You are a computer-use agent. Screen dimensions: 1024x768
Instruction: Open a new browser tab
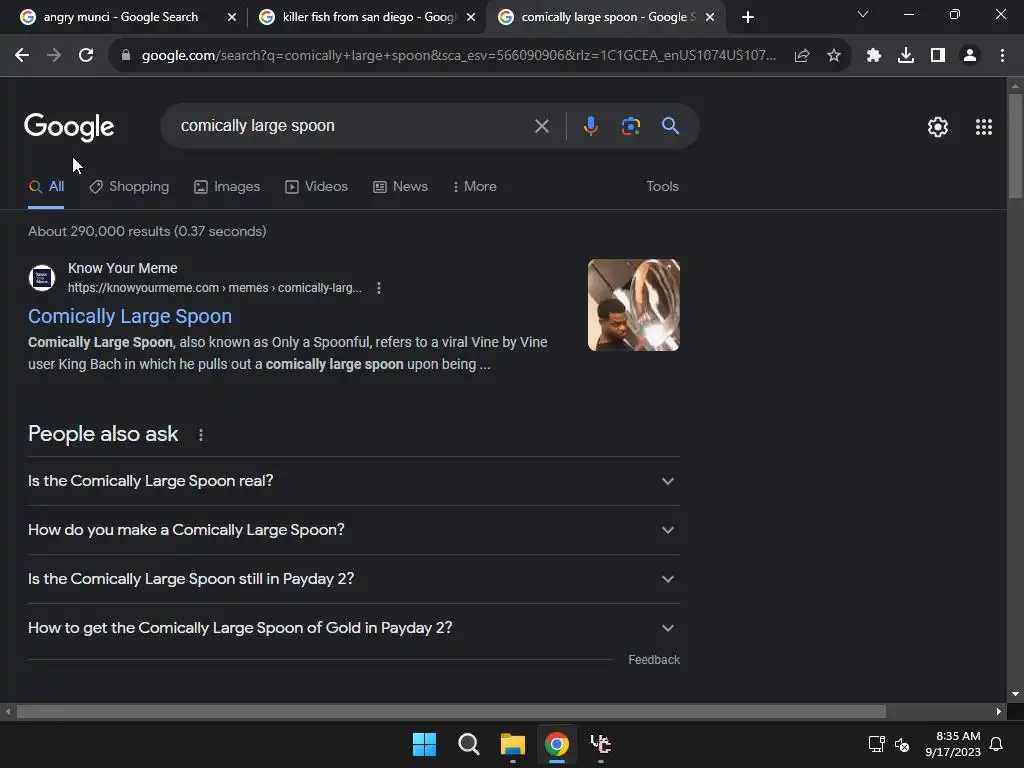[748, 17]
